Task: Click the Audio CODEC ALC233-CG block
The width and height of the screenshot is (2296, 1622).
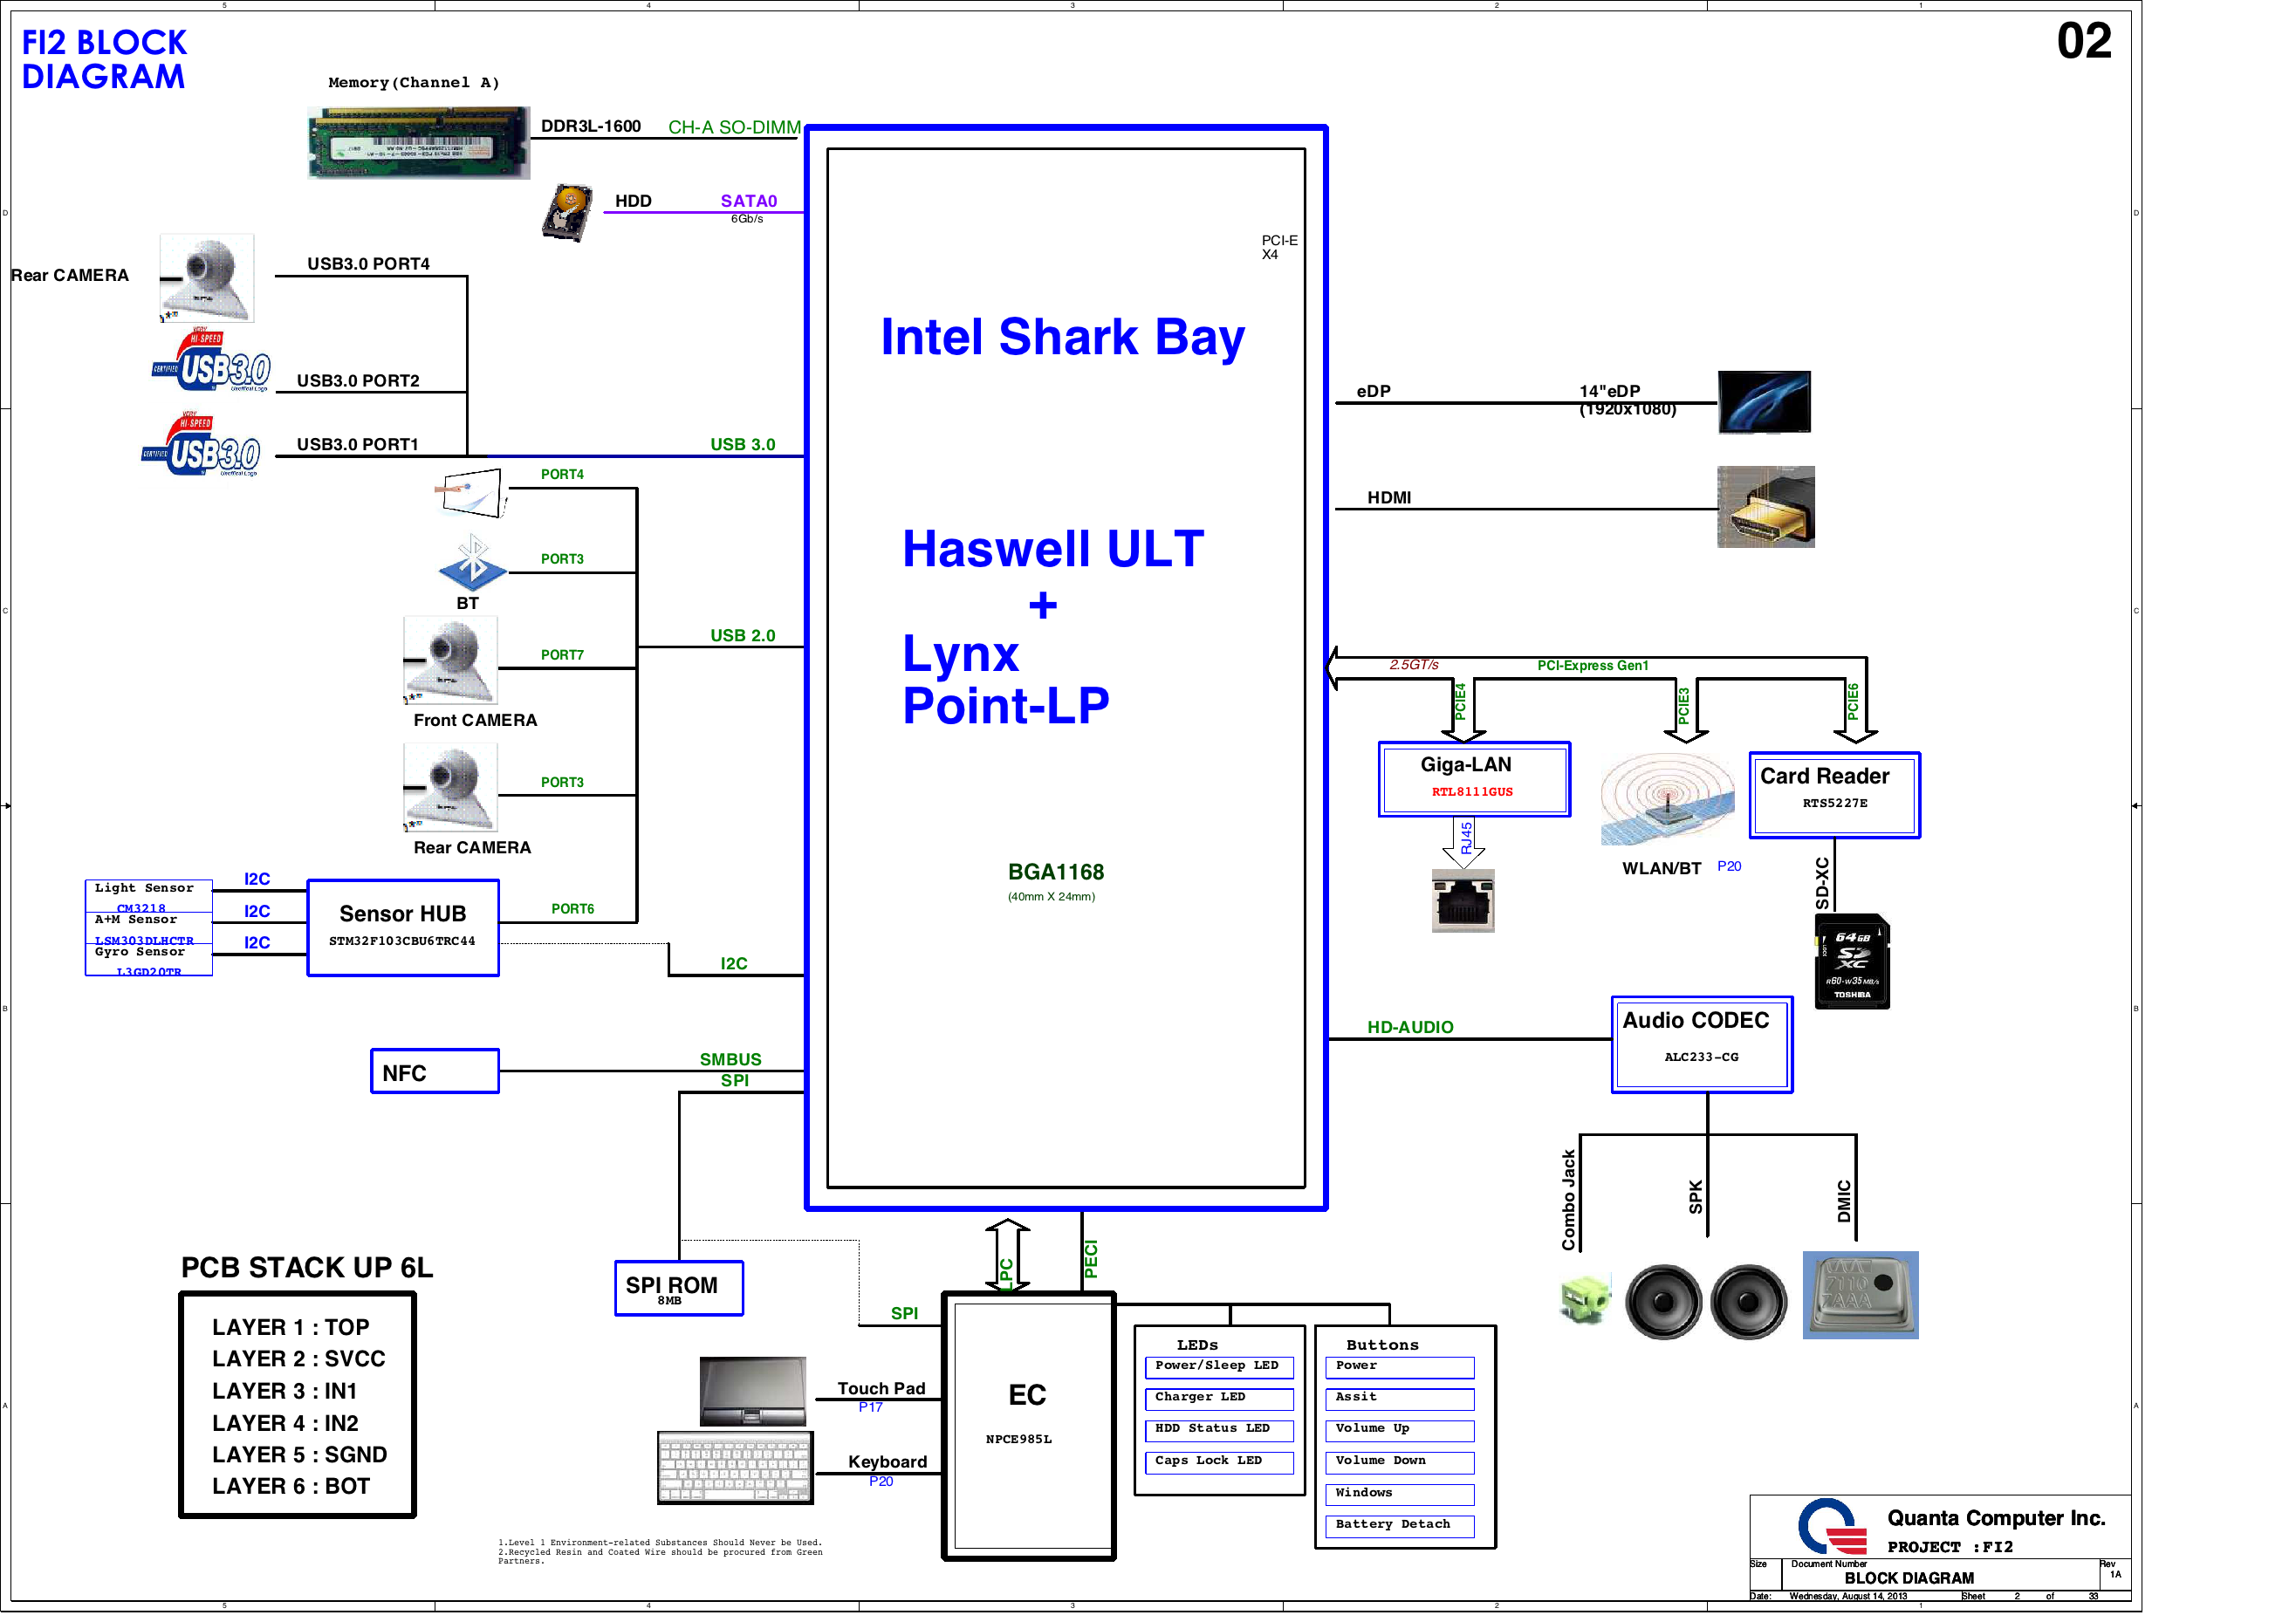Action: click(x=1701, y=1044)
